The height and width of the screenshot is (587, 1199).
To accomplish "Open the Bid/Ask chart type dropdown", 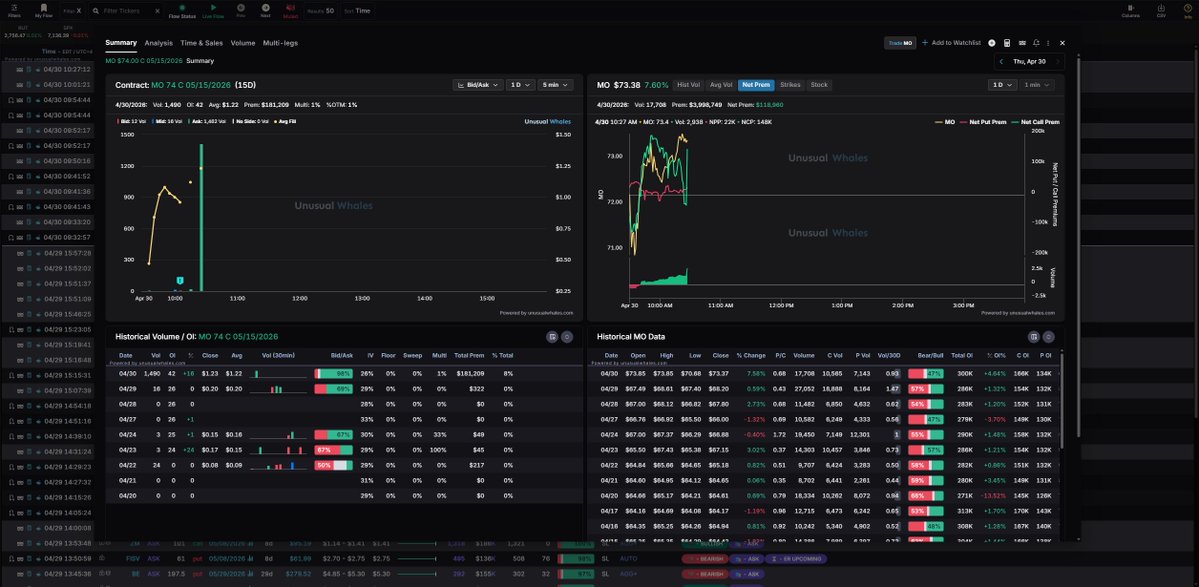I will tap(478, 85).
